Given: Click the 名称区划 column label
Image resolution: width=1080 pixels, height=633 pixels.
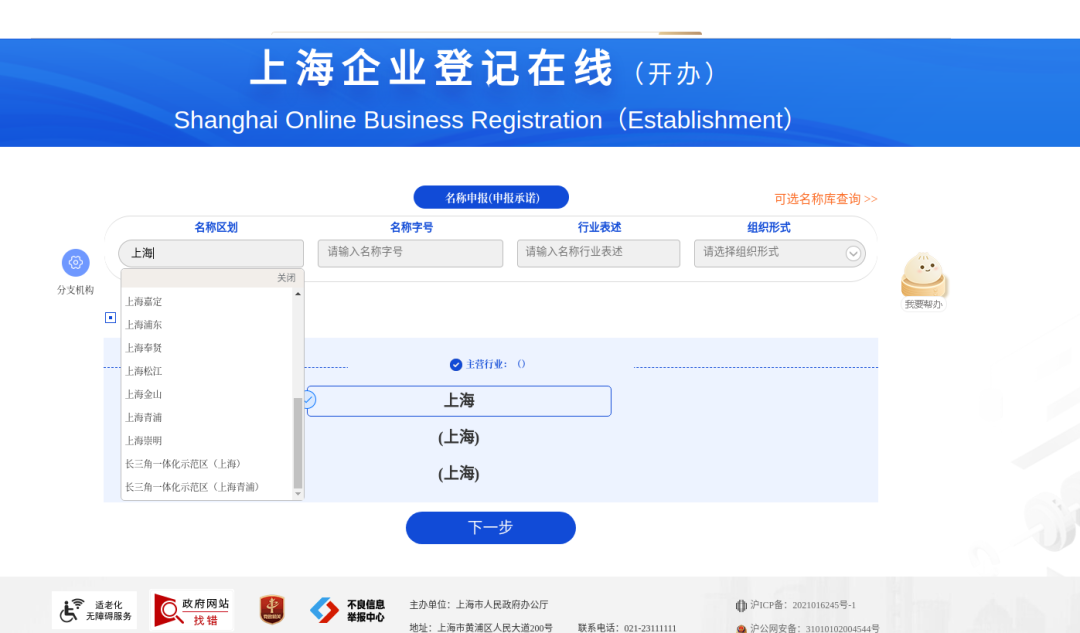Looking at the screenshot, I should coord(216,227).
